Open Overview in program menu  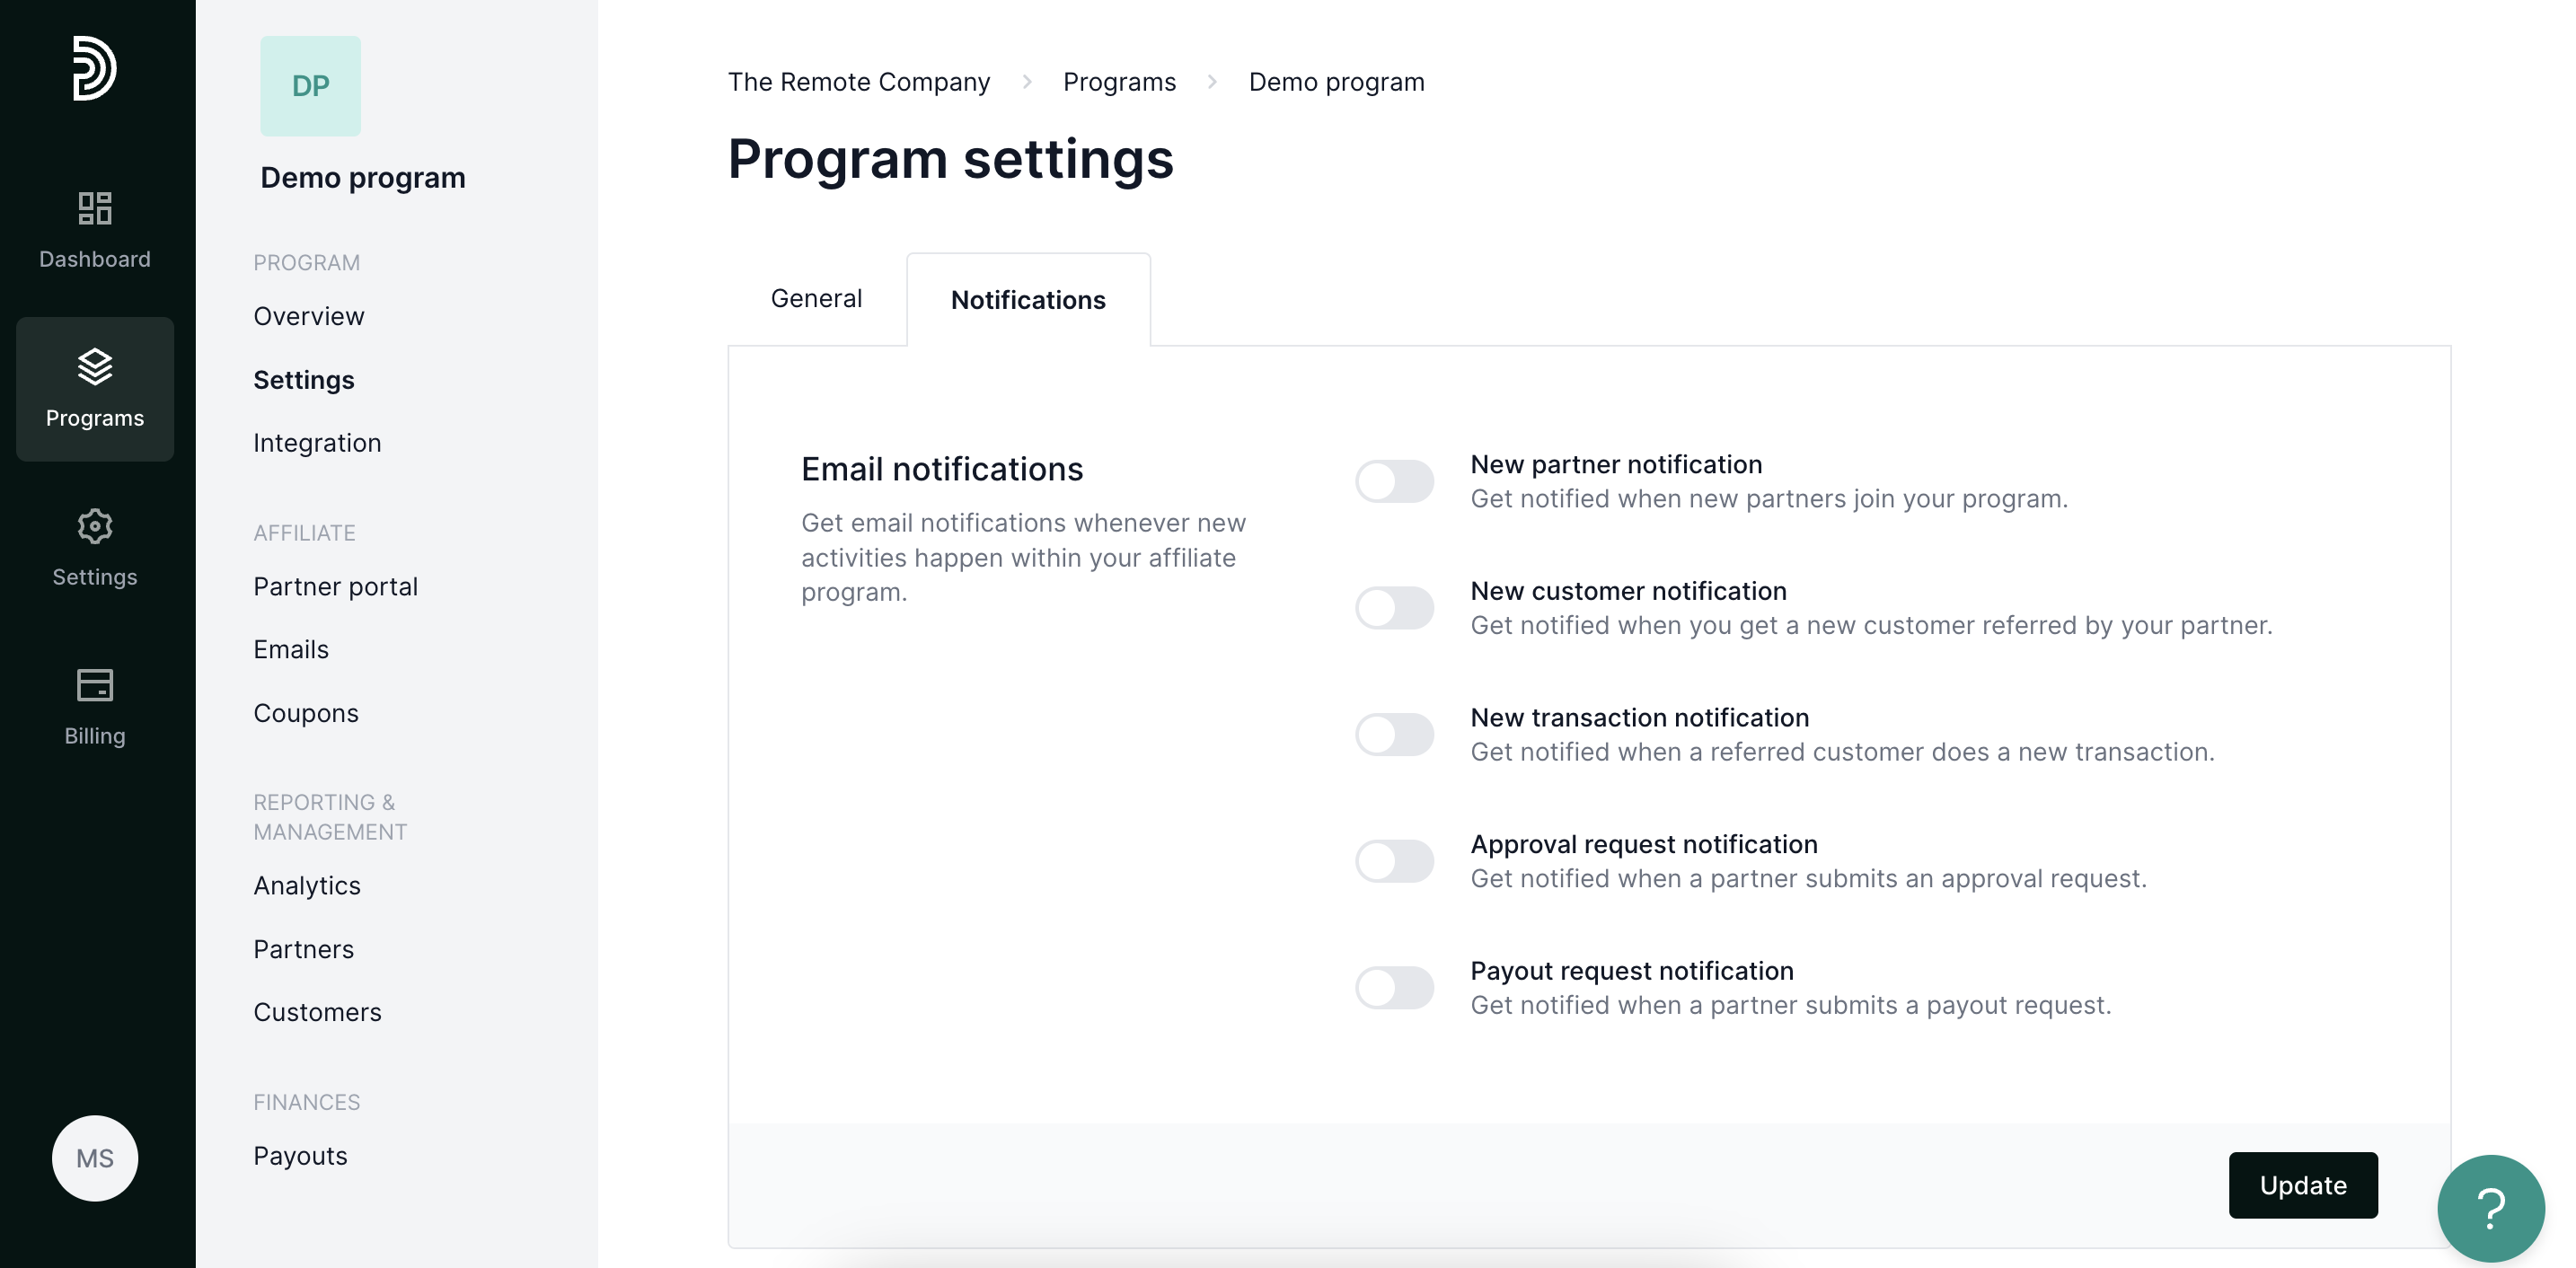(309, 316)
